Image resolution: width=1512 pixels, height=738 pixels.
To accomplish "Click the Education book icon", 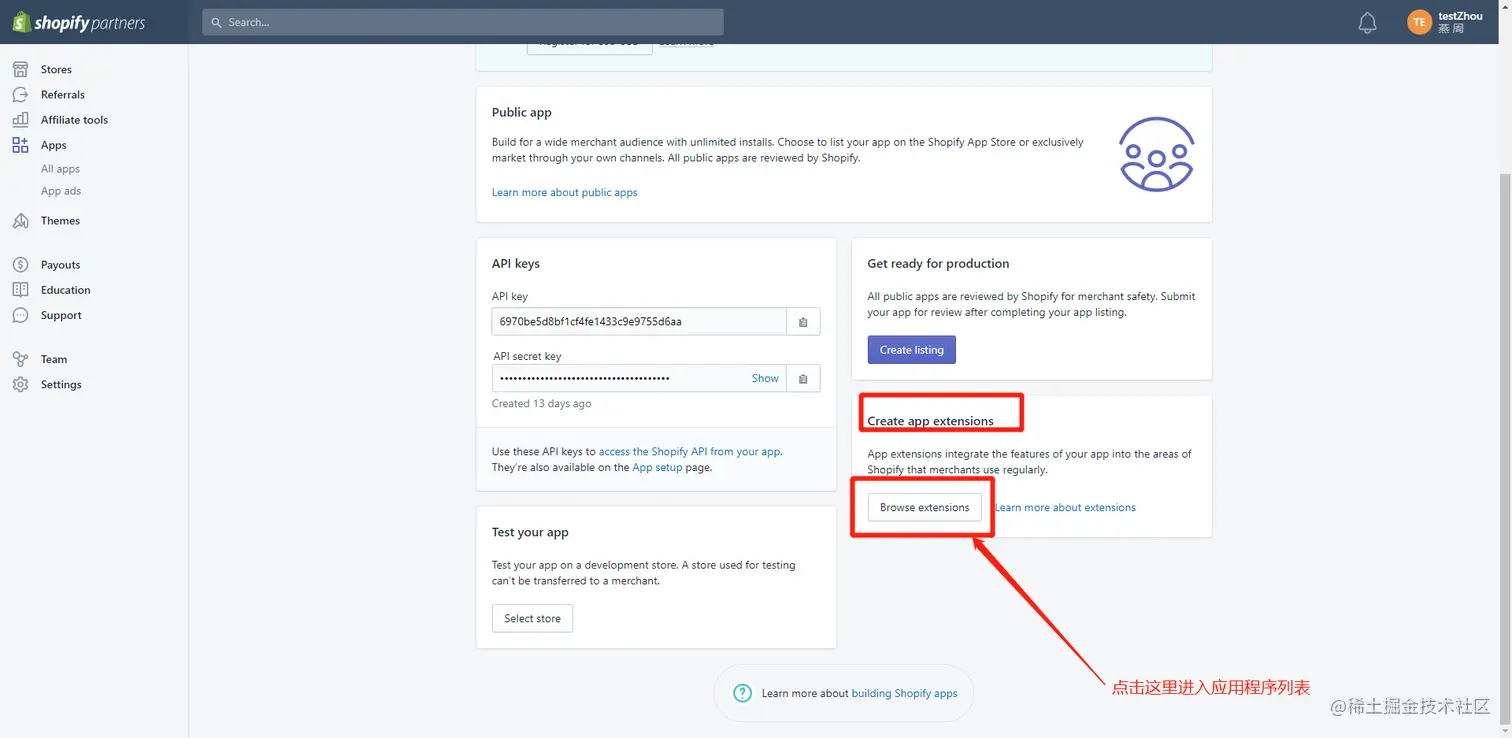I will click(x=20, y=289).
